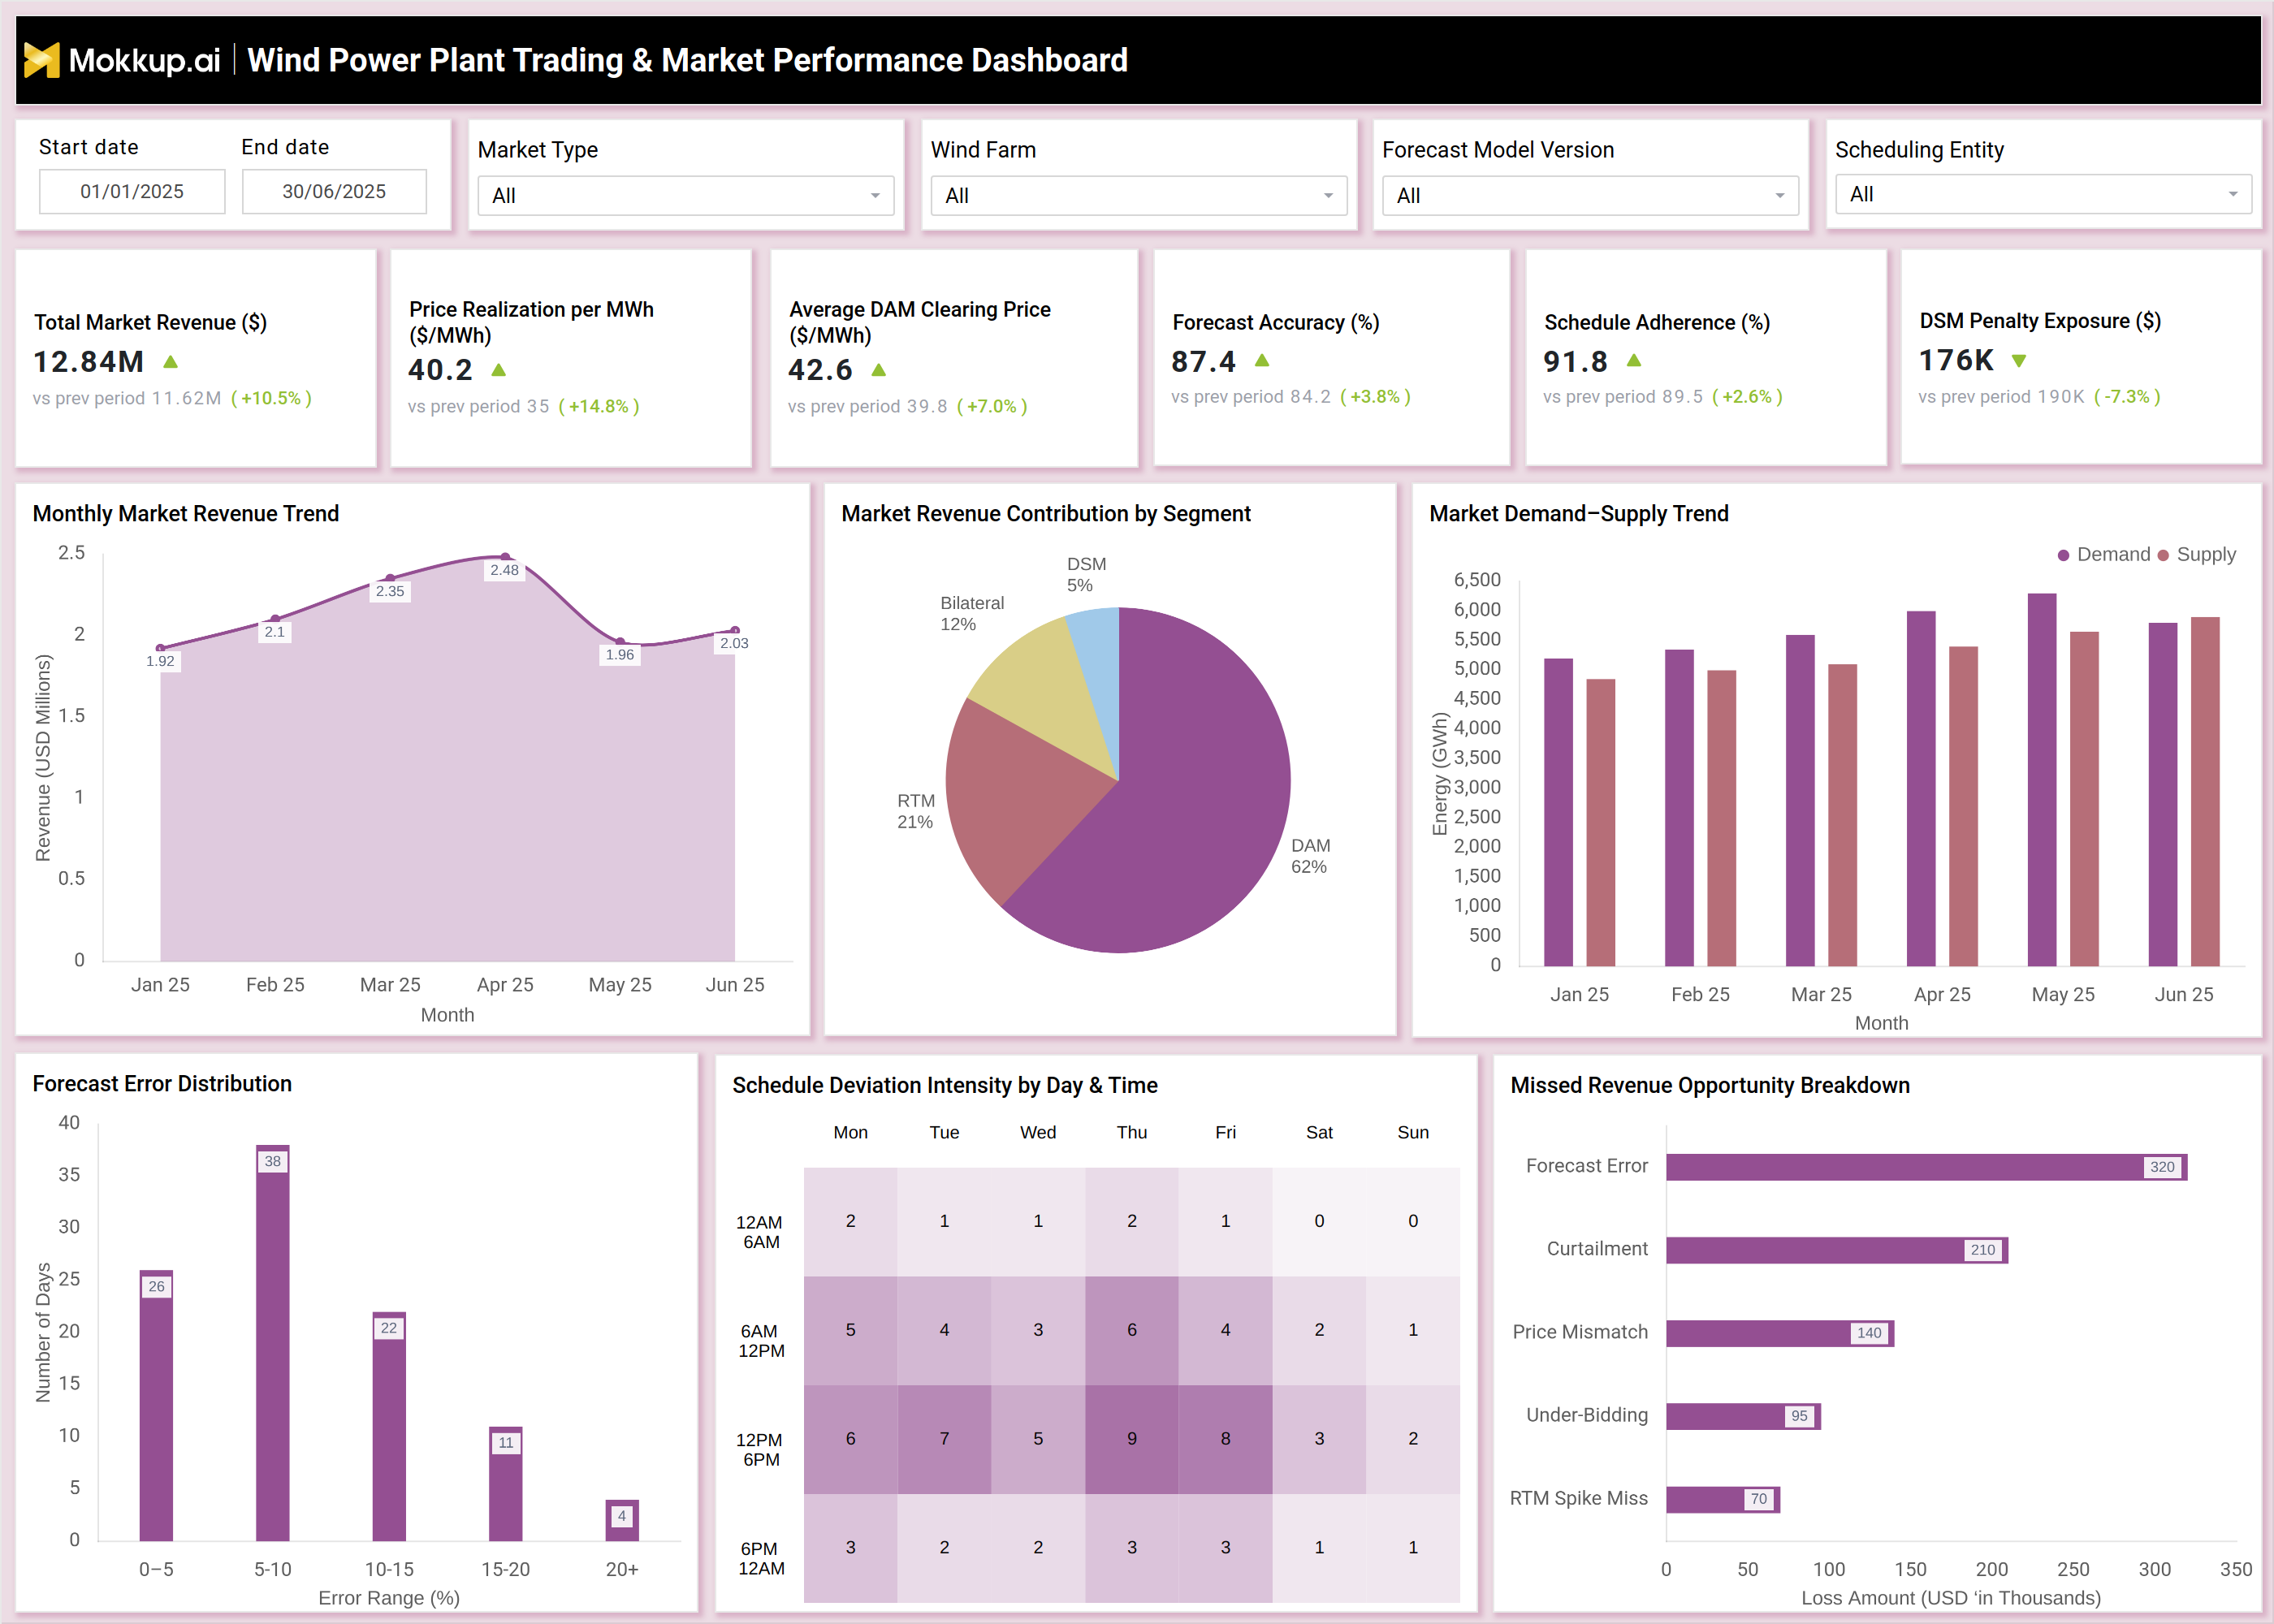The image size is (2274, 1624).
Task: Click the Mon 6AM-12PM heatmap cell 5
Action: (x=851, y=1330)
